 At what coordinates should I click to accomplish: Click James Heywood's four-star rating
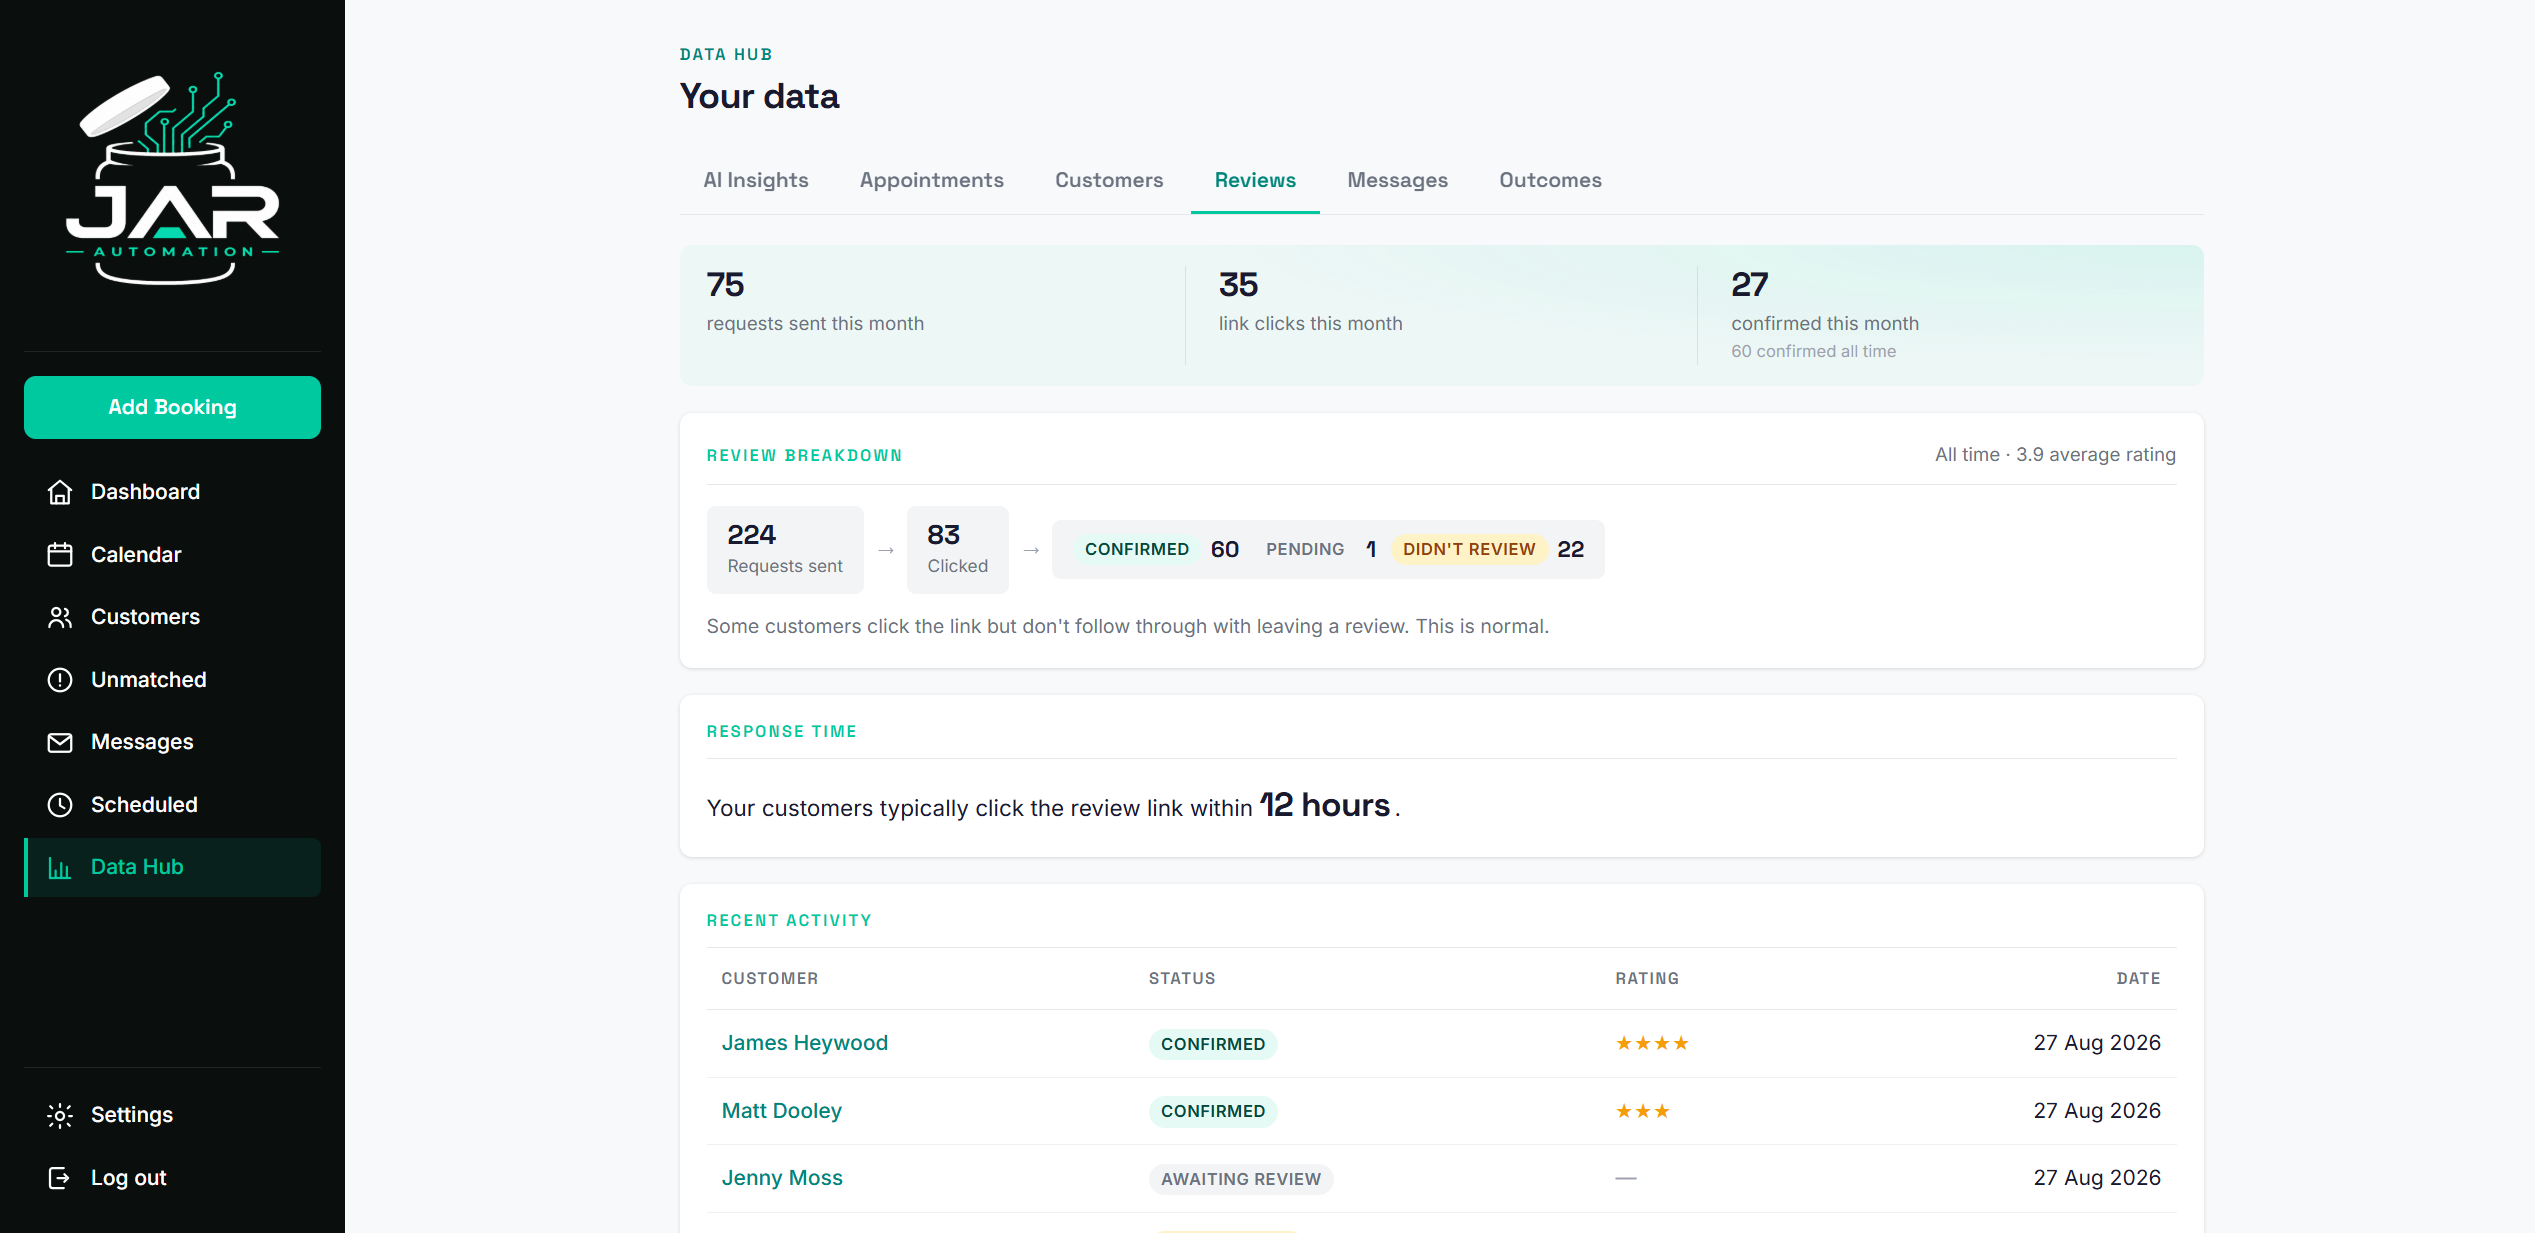pyautogui.click(x=1652, y=1044)
